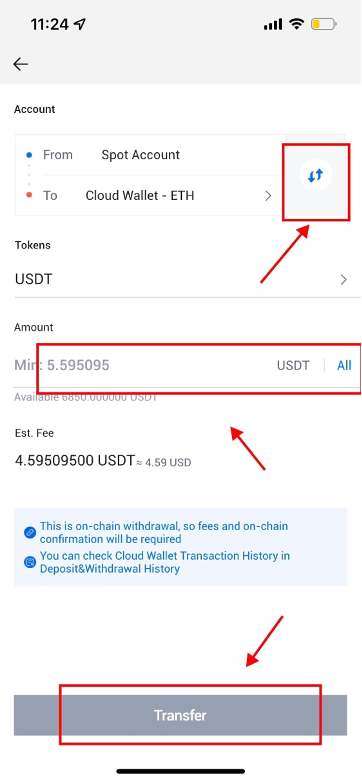Image resolution: width=362 pixels, height=782 pixels.
Task: Select the Cloud Wallet - ETH To row
Action: (150, 196)
